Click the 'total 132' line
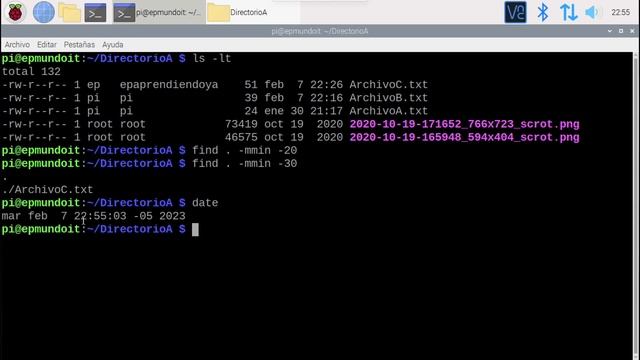640x360 pixels. [31, 72]
